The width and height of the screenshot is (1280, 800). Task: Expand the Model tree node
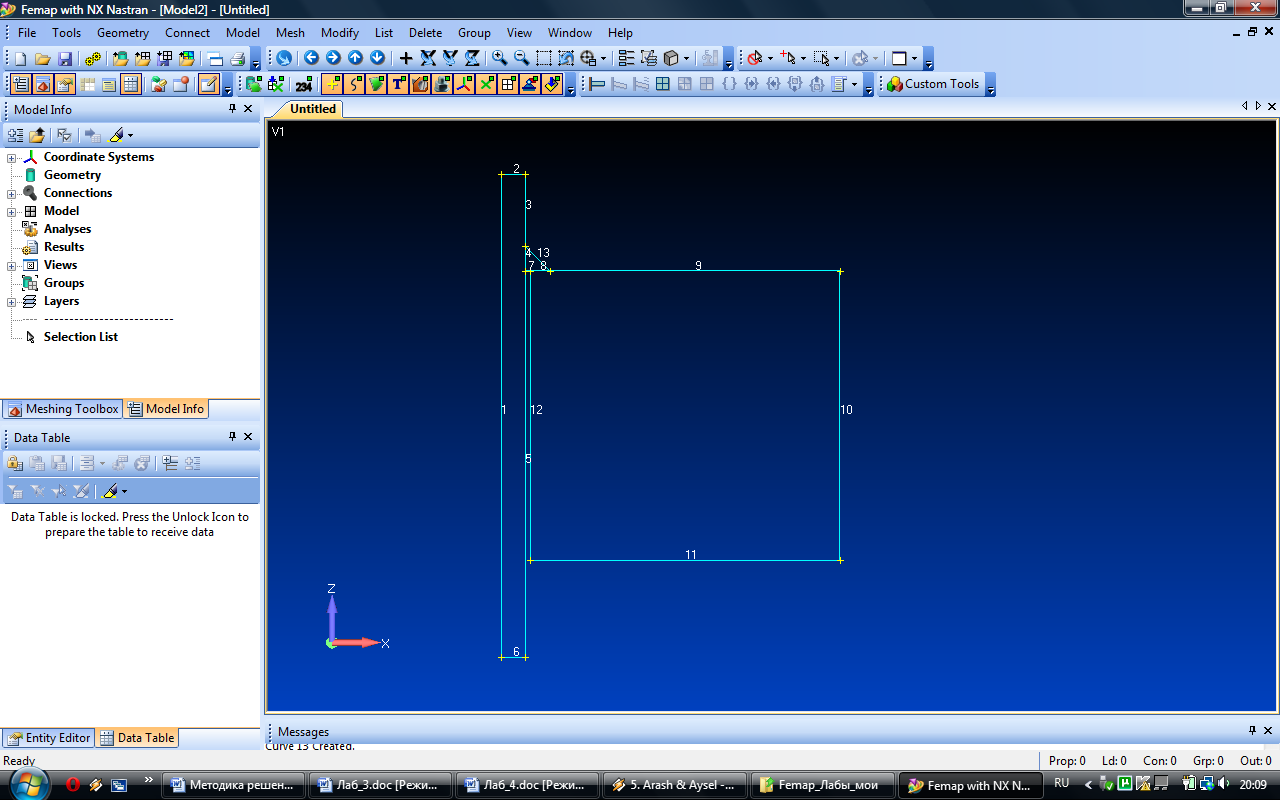[12, 212]
